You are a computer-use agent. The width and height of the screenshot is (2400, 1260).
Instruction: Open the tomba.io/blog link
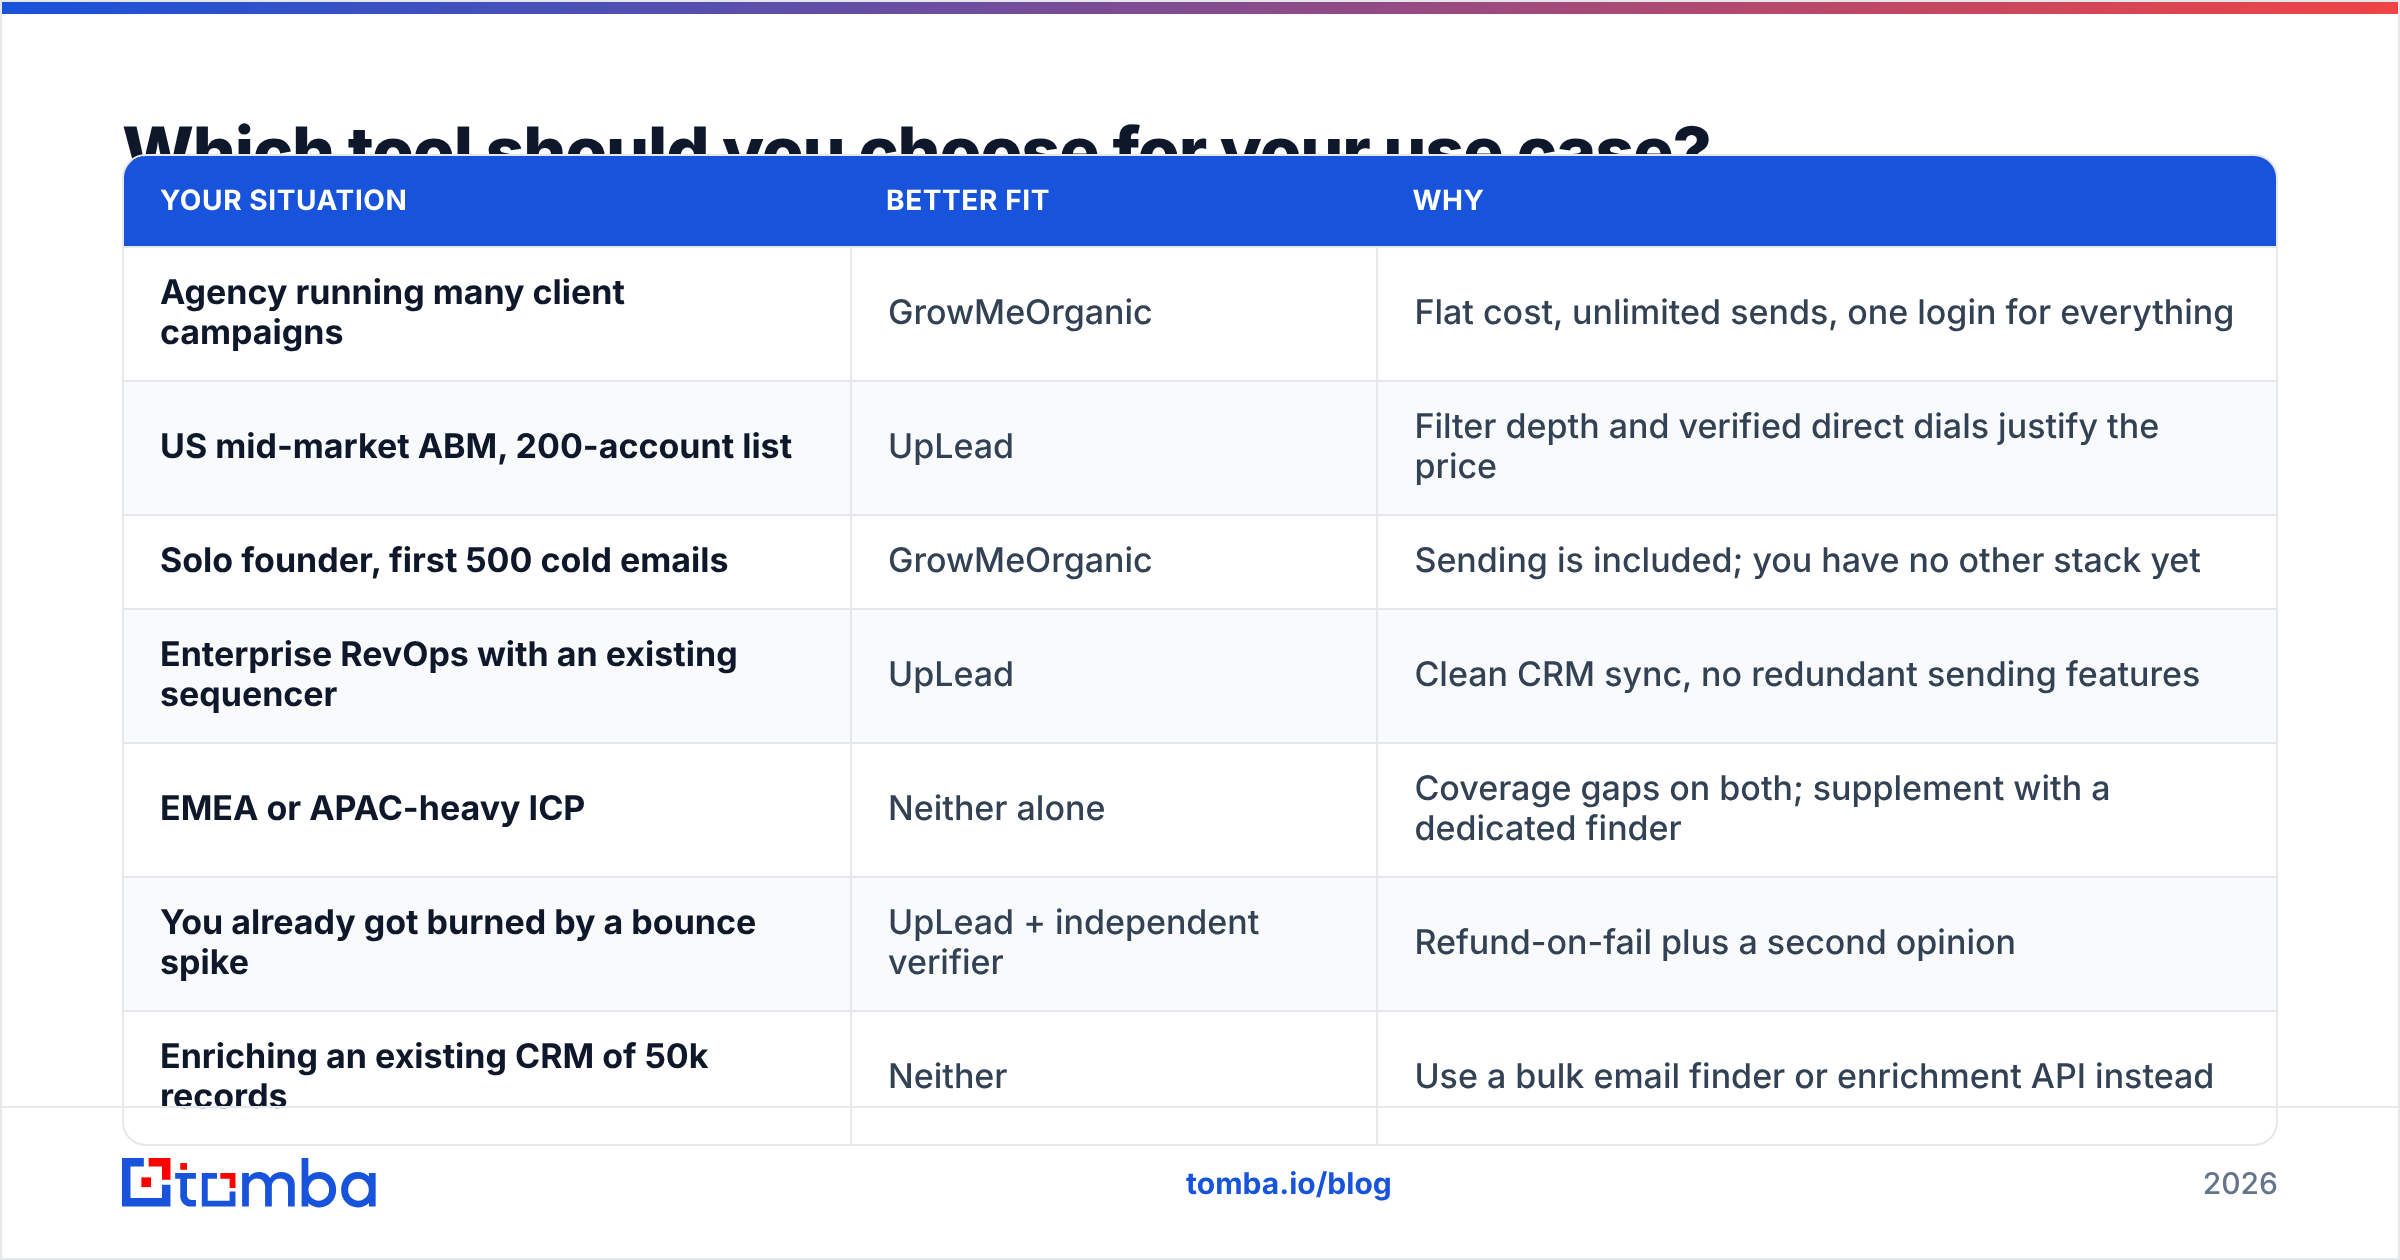1288,1184
